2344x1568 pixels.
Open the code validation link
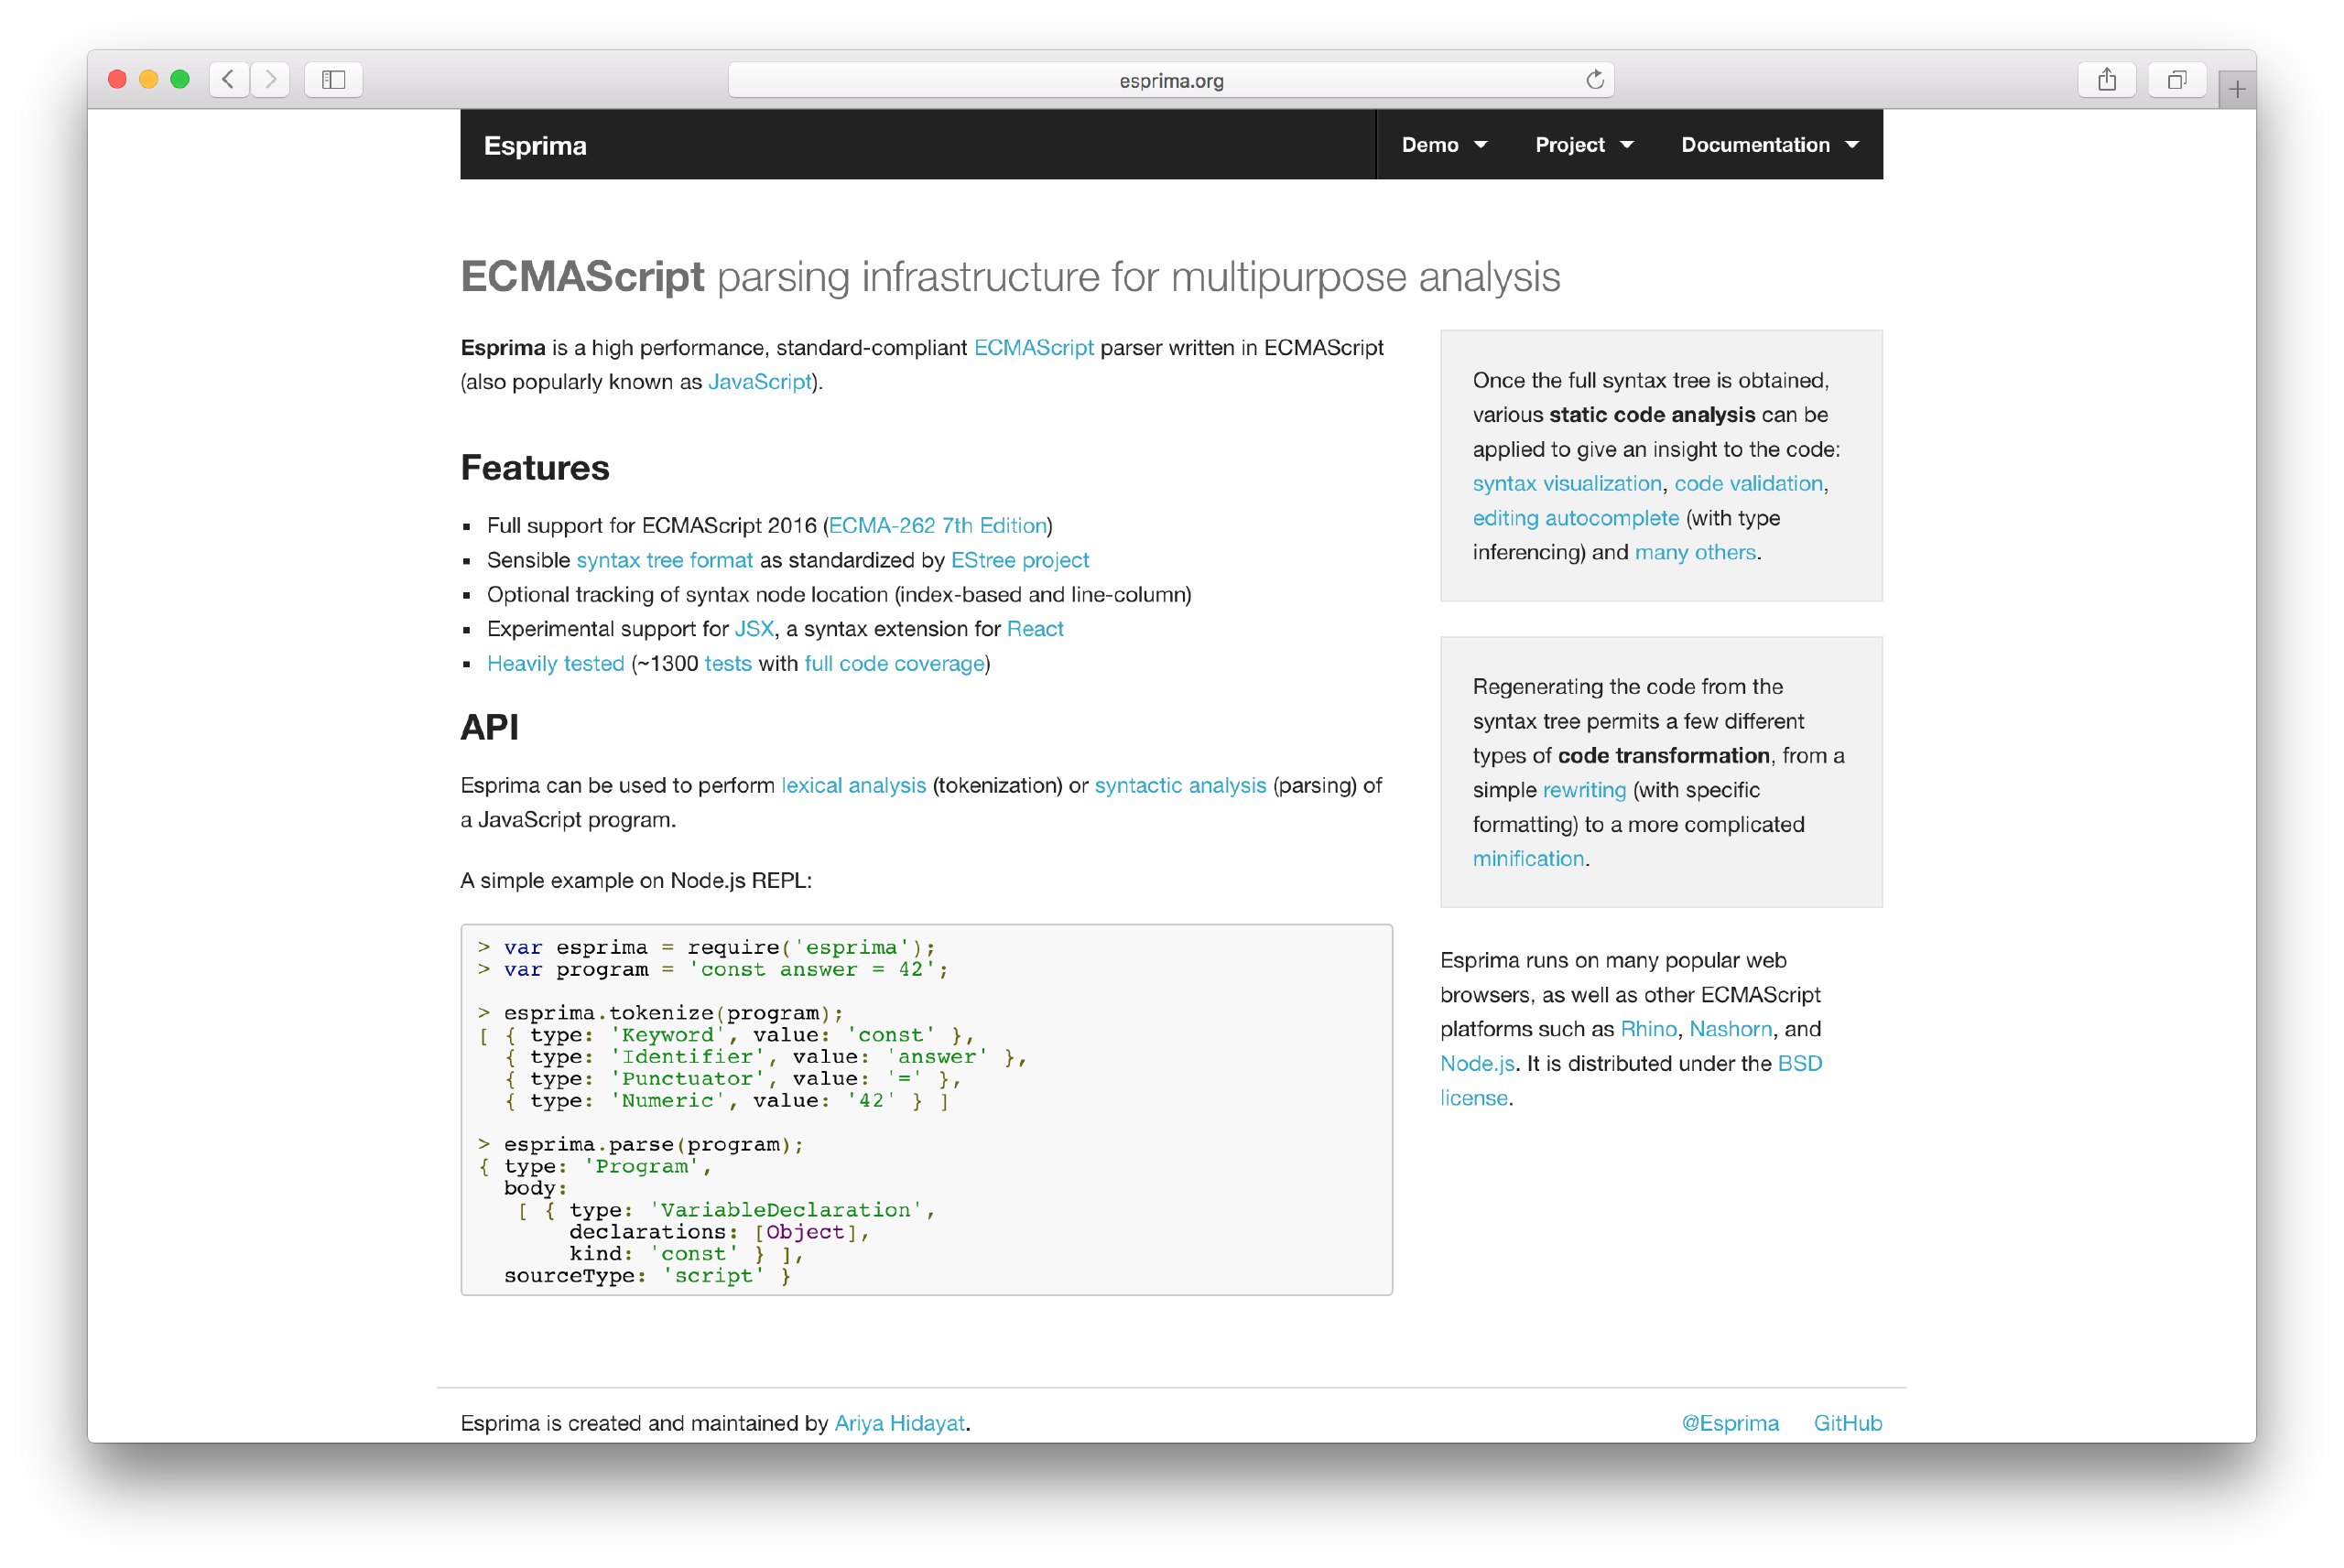click(x=1749, y=483)
